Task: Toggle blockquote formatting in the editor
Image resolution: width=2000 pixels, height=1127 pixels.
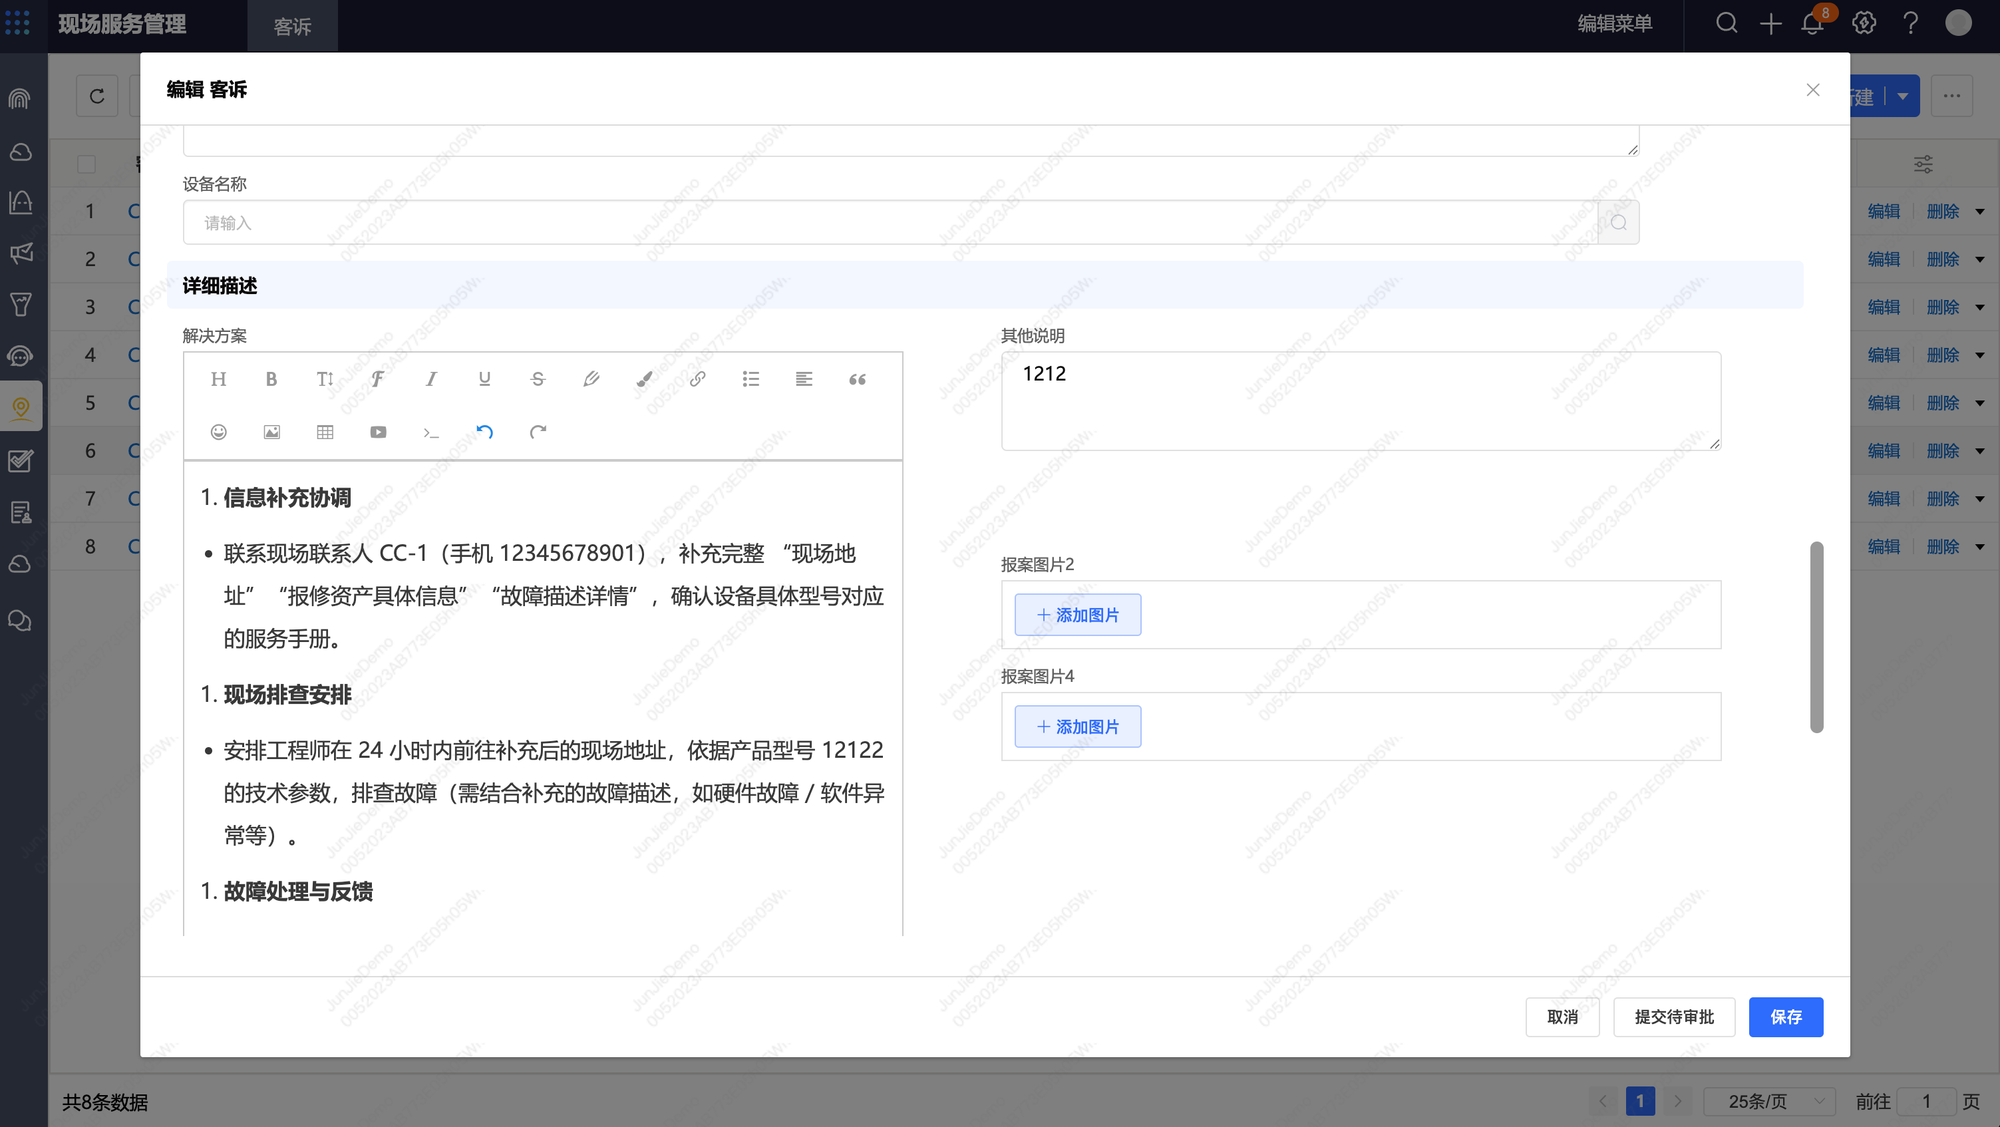Action: [857, 379]
